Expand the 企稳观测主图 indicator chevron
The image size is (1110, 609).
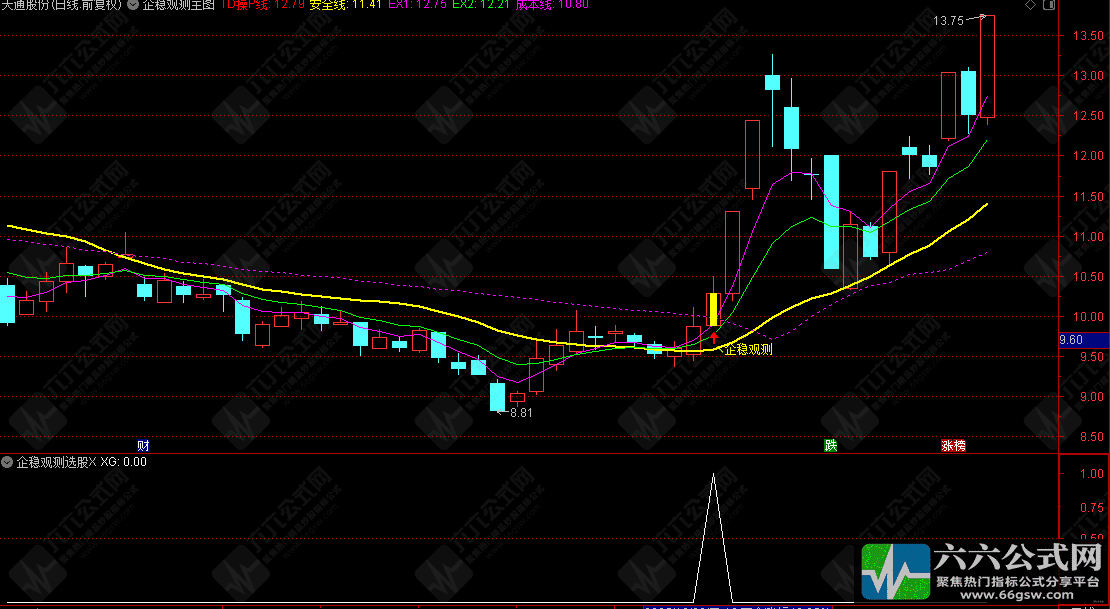133,4
